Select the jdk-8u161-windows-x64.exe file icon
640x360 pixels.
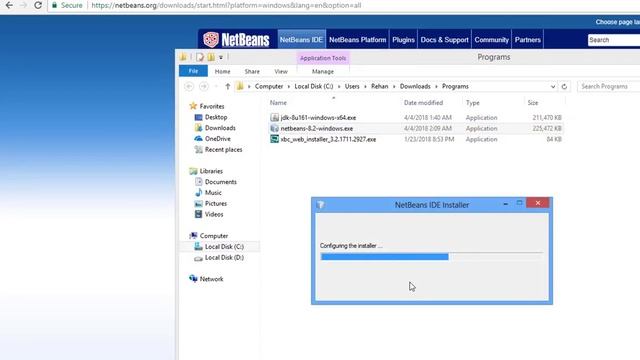[275, 118]
